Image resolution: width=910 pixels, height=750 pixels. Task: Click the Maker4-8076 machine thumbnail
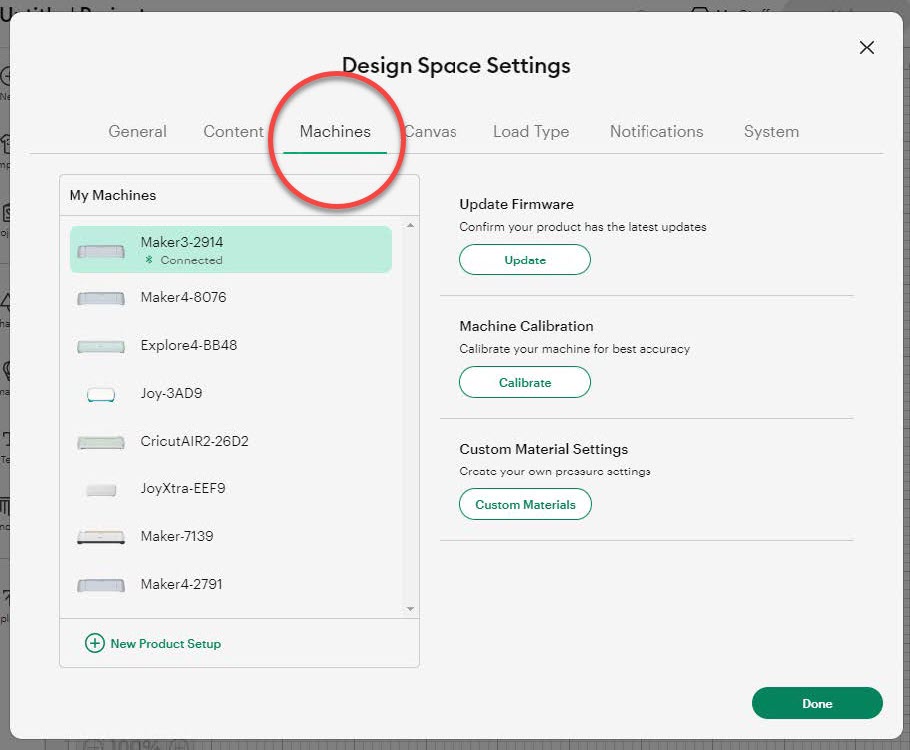pos(101,298)
